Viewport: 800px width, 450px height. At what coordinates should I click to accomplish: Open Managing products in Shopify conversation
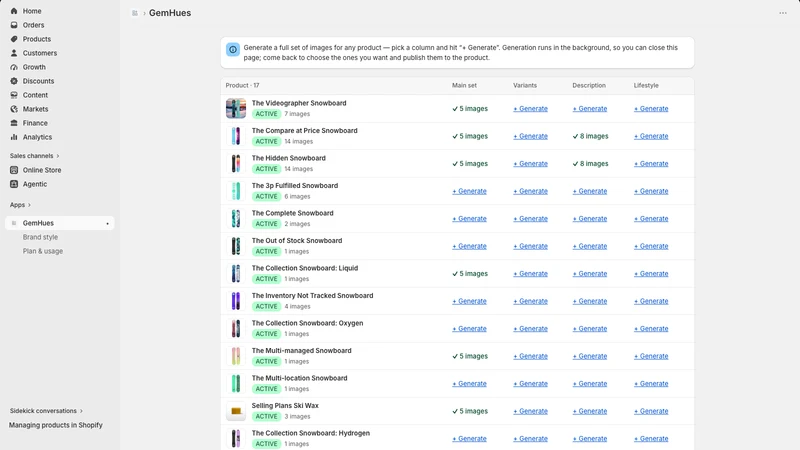point(56,425)
